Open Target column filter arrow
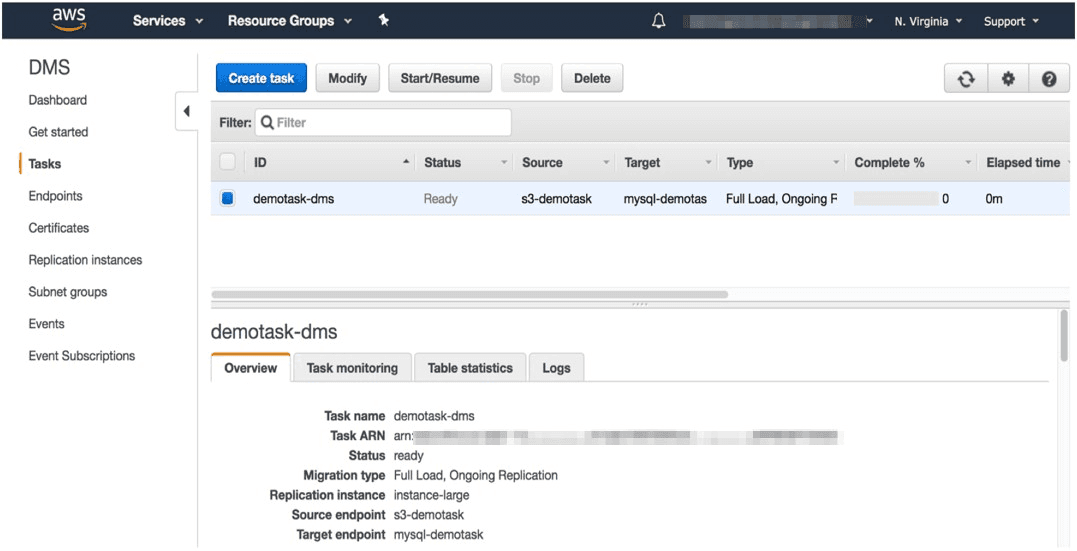 tap(709, 163)
